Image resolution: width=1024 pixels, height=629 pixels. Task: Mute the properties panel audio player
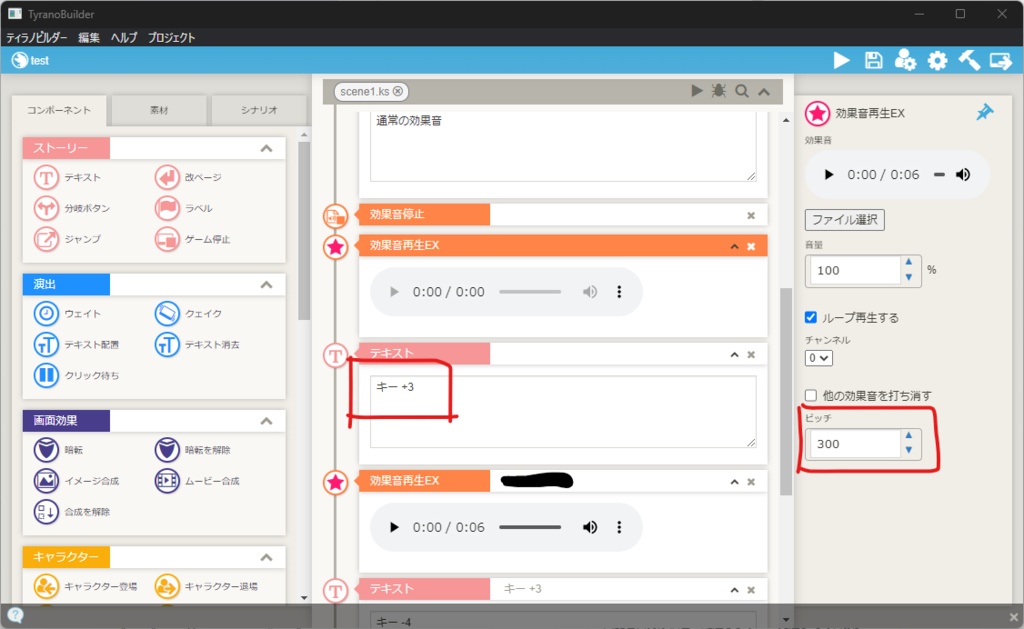tap(963, 174)
